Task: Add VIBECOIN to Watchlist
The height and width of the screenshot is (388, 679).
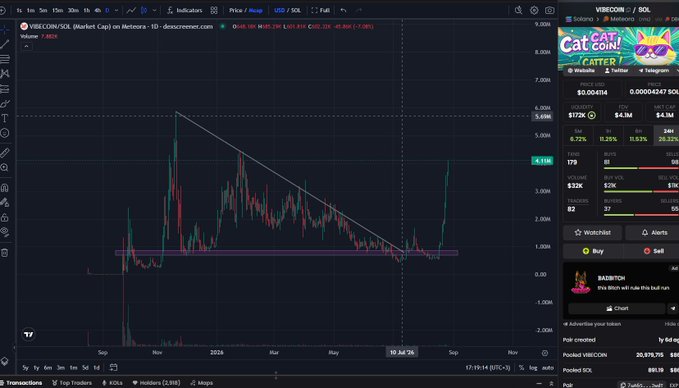Action: pos(592,233)
